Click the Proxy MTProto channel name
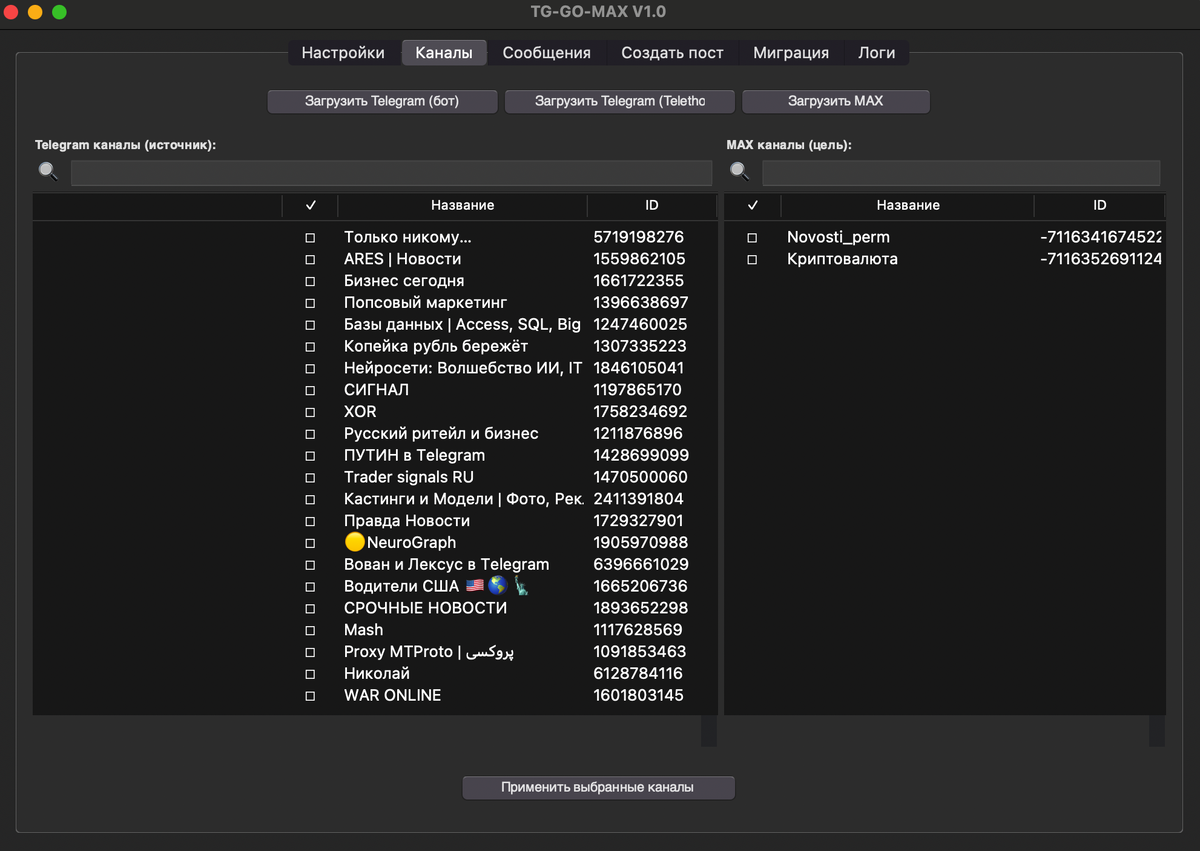The height and width of the screenshot is (851, 1200). pyautogui.click(x=430, y=652)
